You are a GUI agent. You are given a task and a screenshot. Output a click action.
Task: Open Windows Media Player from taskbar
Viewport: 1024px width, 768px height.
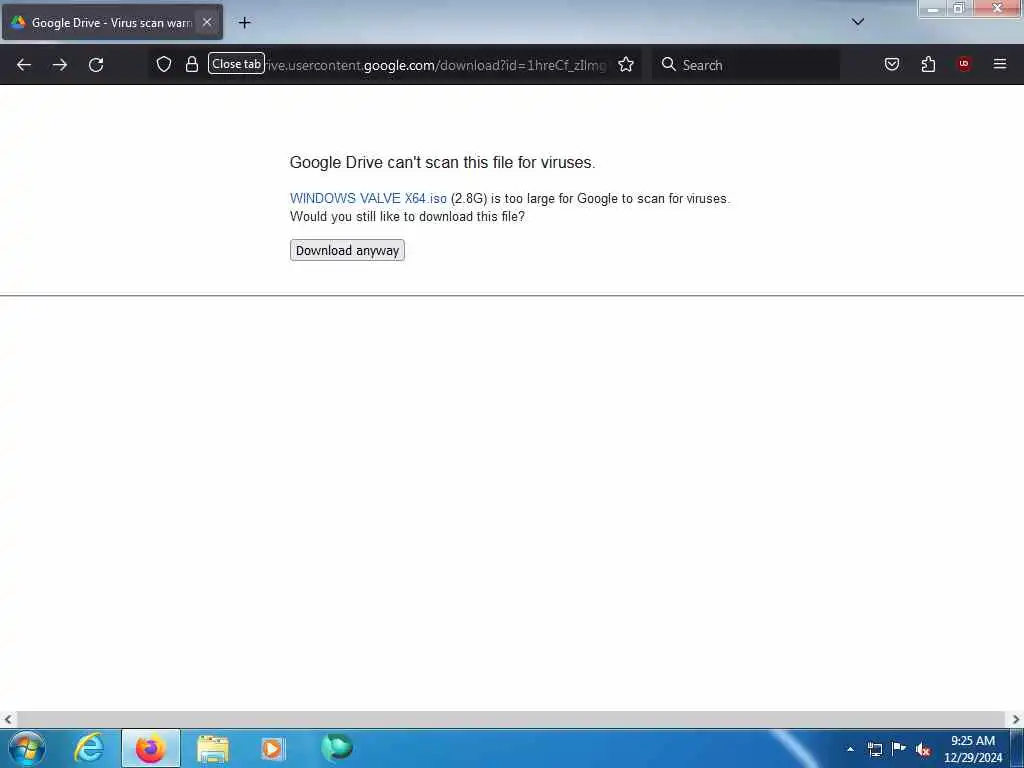[x=273, y=749]
